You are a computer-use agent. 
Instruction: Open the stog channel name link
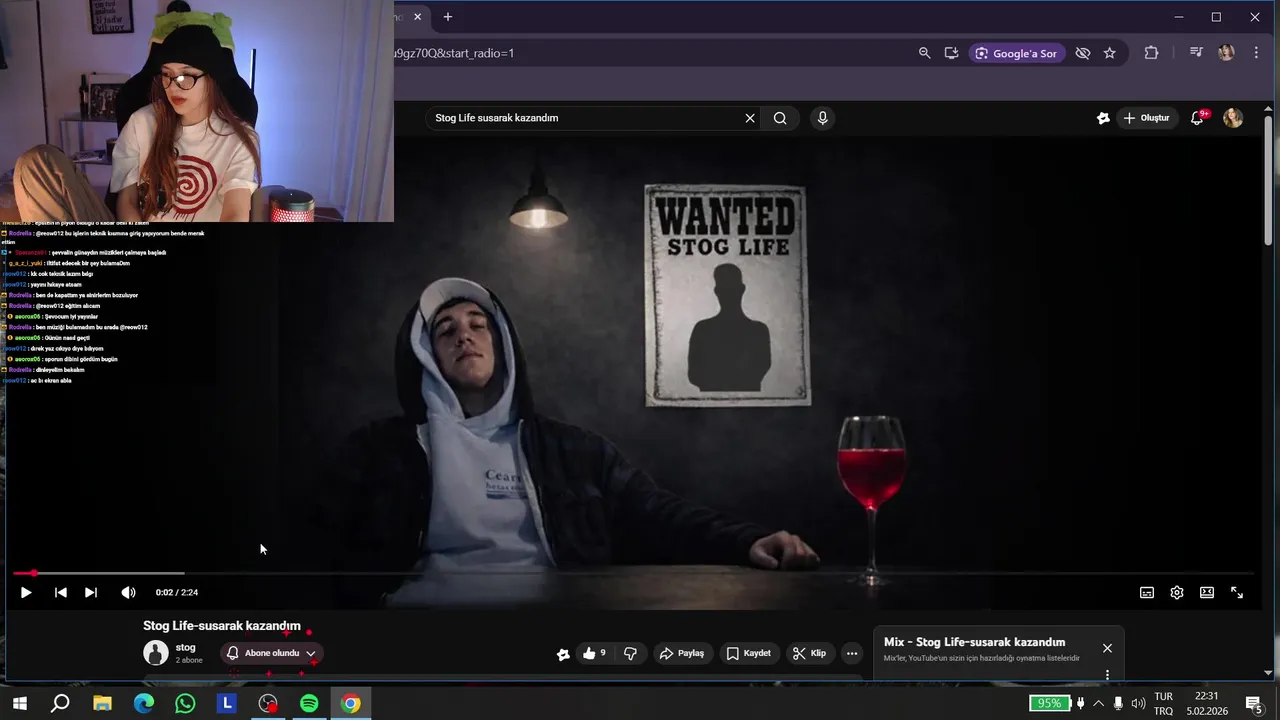pyautogui.click(x=185, y=647)
